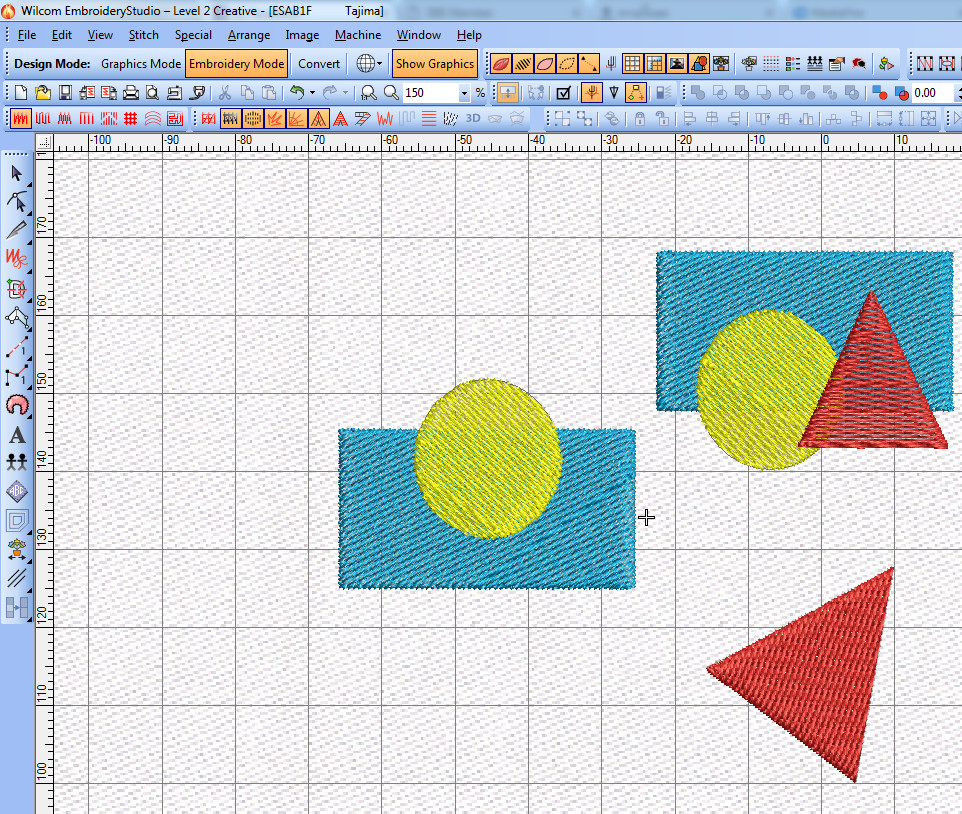Open the Undo history dropdown arrow
This screenshot has width=962, height=814.
[312, 93]
